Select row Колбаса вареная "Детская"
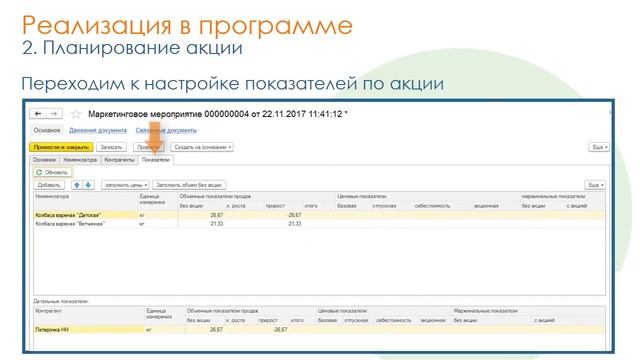The width and height of the screenshot is (640, 360). coord(320,215)
